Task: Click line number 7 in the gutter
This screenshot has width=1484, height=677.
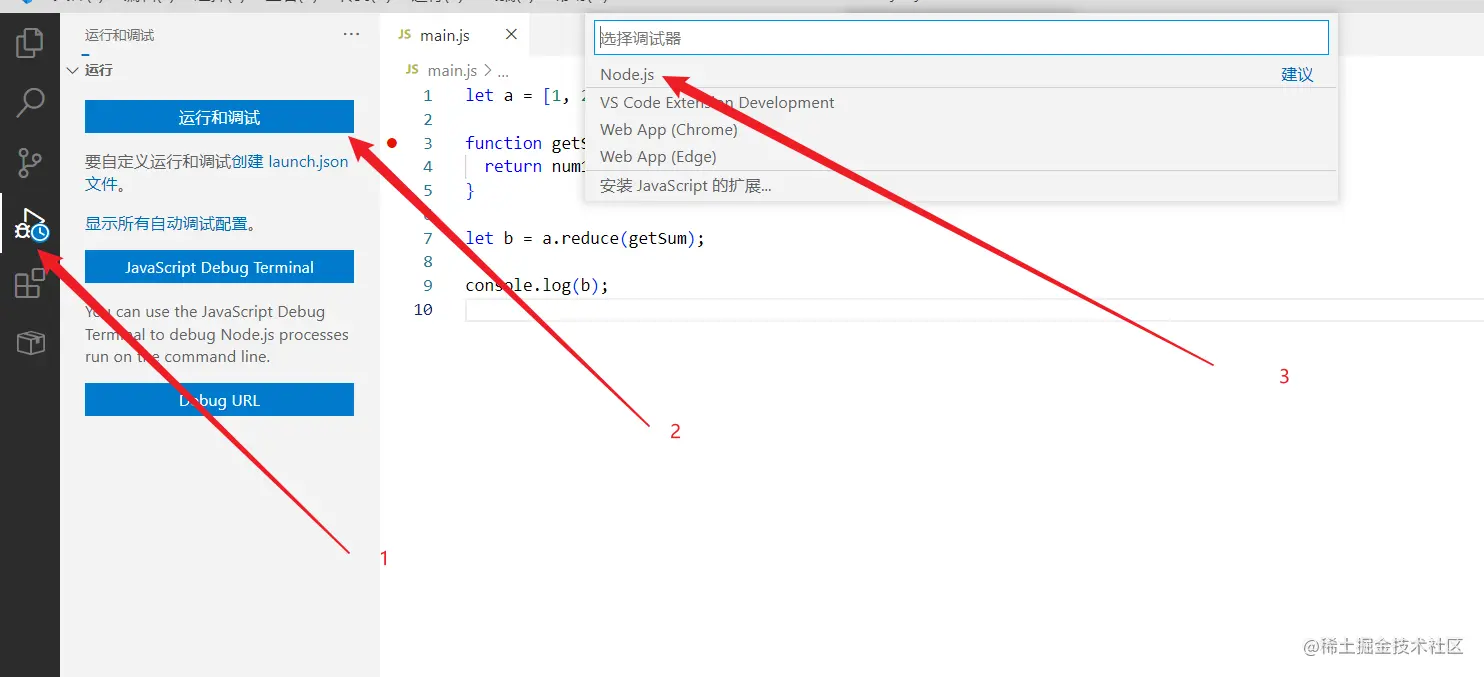Action: (x=428, y=238)
